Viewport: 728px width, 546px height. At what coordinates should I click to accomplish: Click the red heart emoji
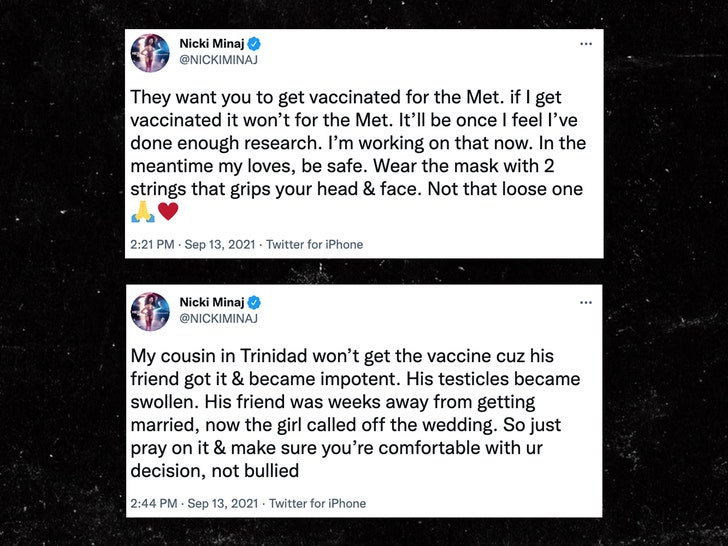[167, 212]
